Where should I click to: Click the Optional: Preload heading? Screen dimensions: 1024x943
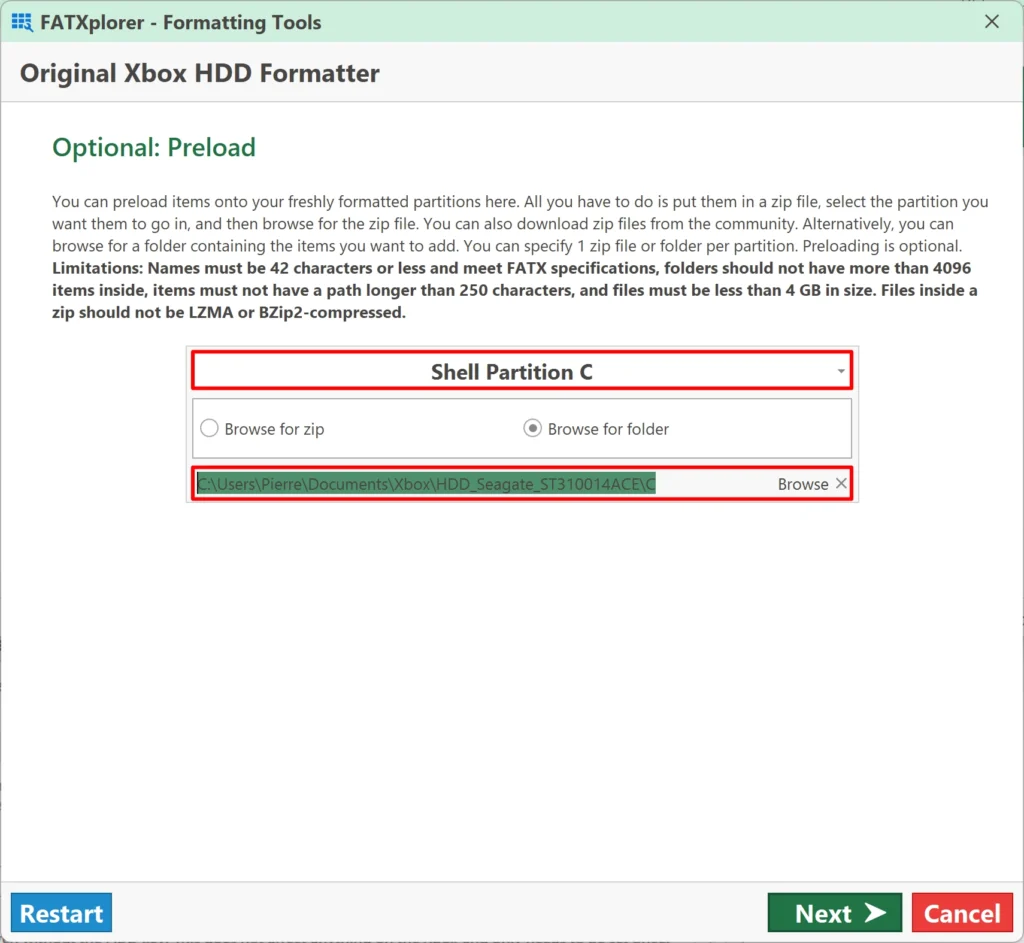point(154,148)
